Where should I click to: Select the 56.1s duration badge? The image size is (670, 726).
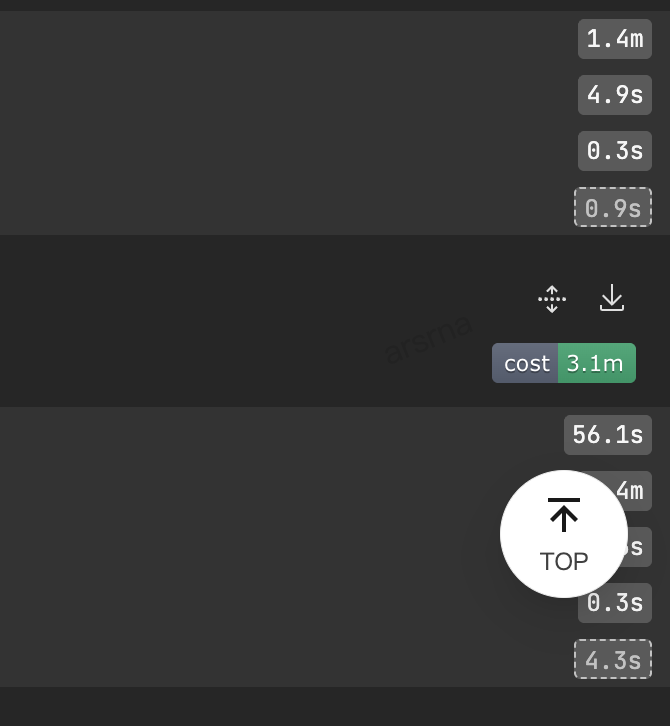[607, 435]
